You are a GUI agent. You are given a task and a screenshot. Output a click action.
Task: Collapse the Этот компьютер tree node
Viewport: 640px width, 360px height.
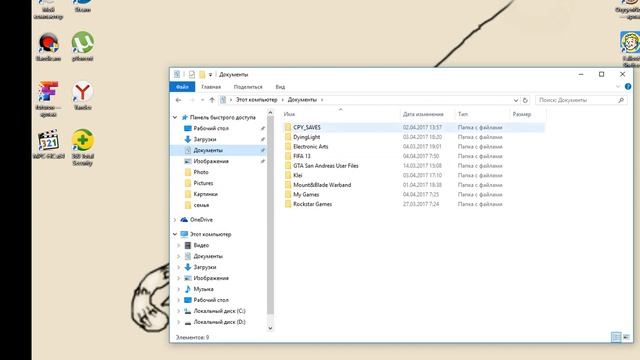pos(175,234)
